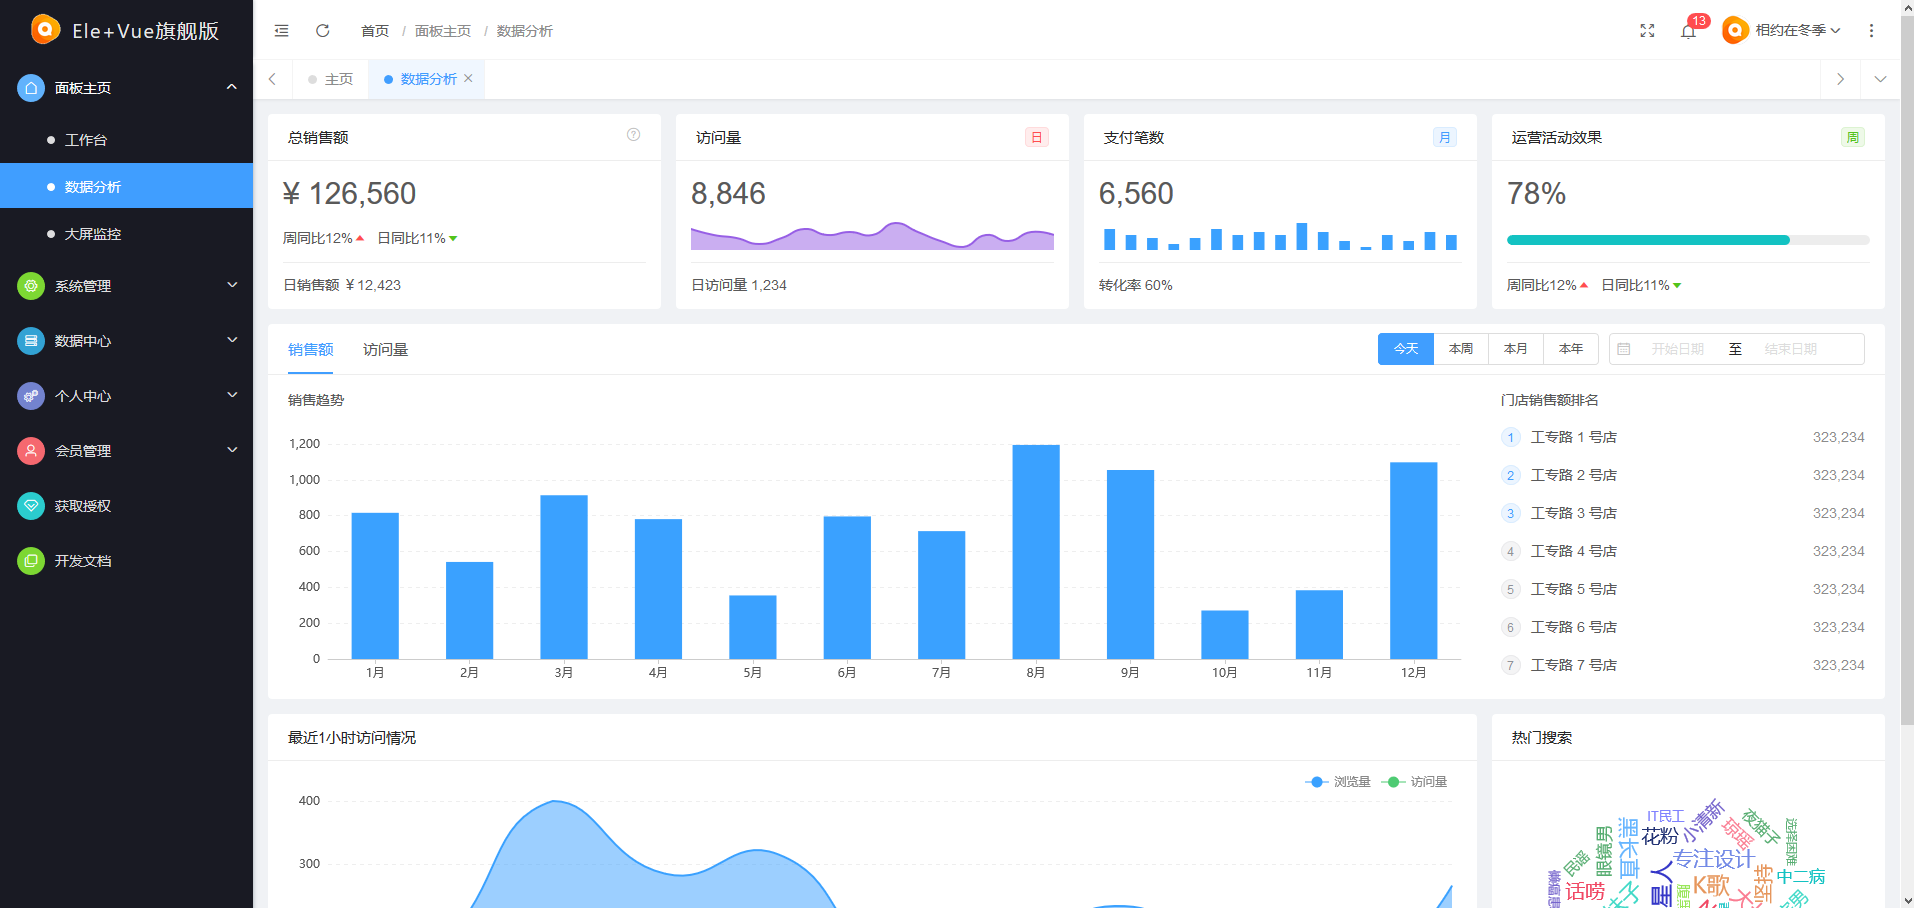Click the 日 tag on 访问量 card

tap(1037, 137)
